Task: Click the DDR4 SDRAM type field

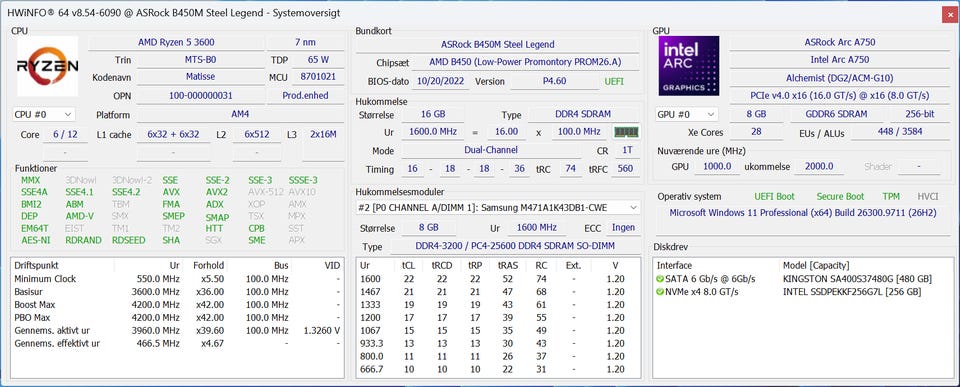Action: click(583, 115)
